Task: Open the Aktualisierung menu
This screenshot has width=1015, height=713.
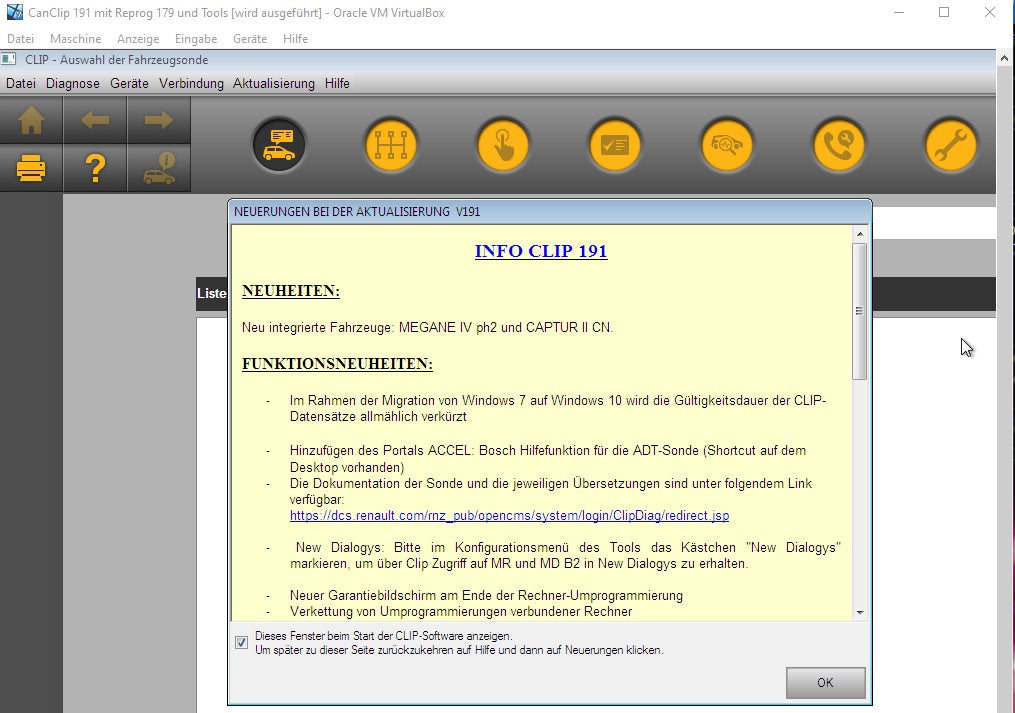Action: pos(273,84)
